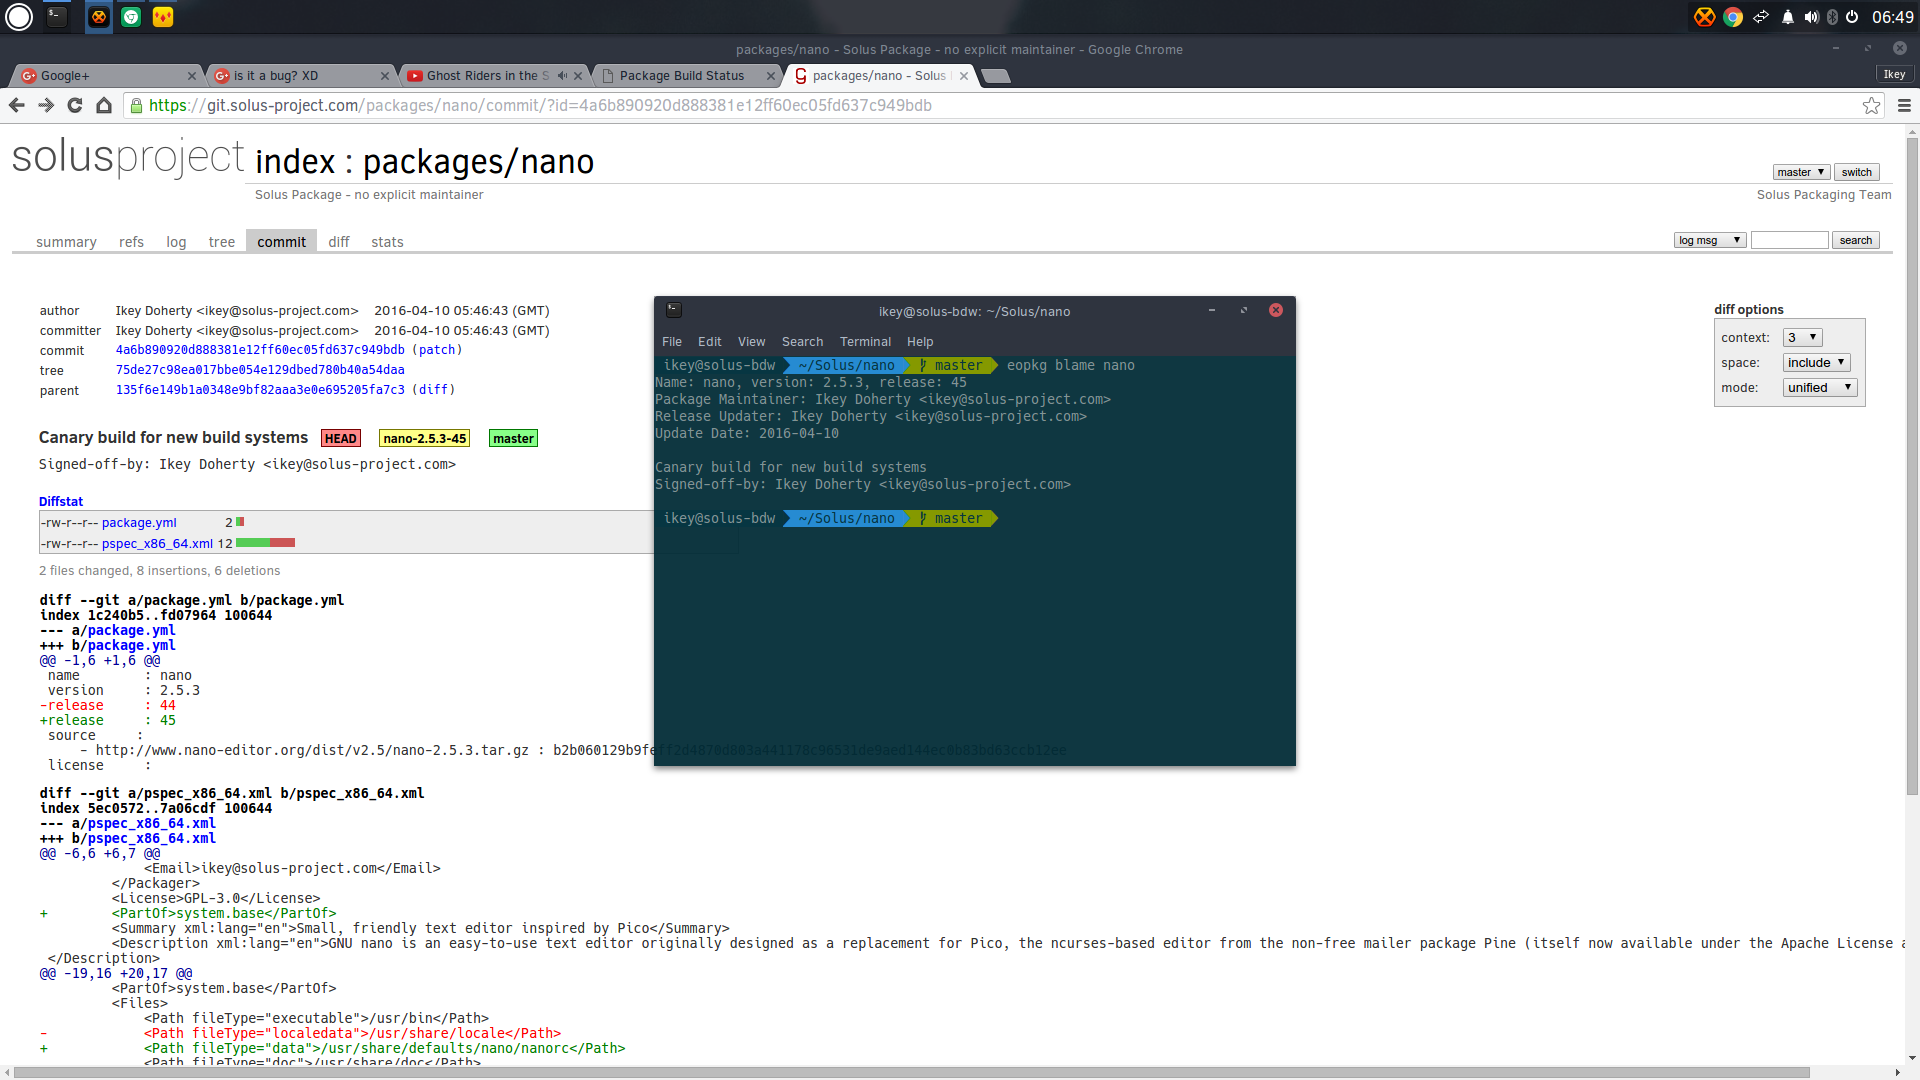Open package.yml in the diffstat table
The width and height of the screenshot is (1920, 1080).
coord(139,523)
